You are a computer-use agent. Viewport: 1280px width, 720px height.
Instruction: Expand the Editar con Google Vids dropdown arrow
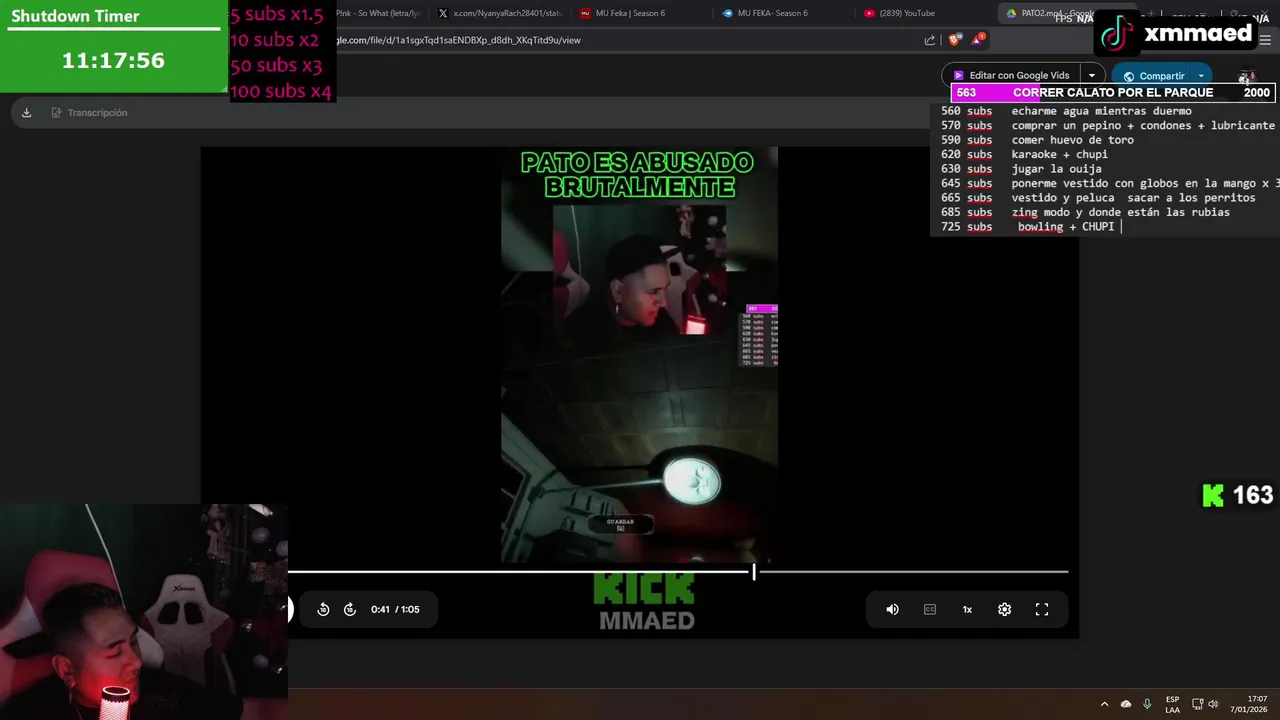1092,75
